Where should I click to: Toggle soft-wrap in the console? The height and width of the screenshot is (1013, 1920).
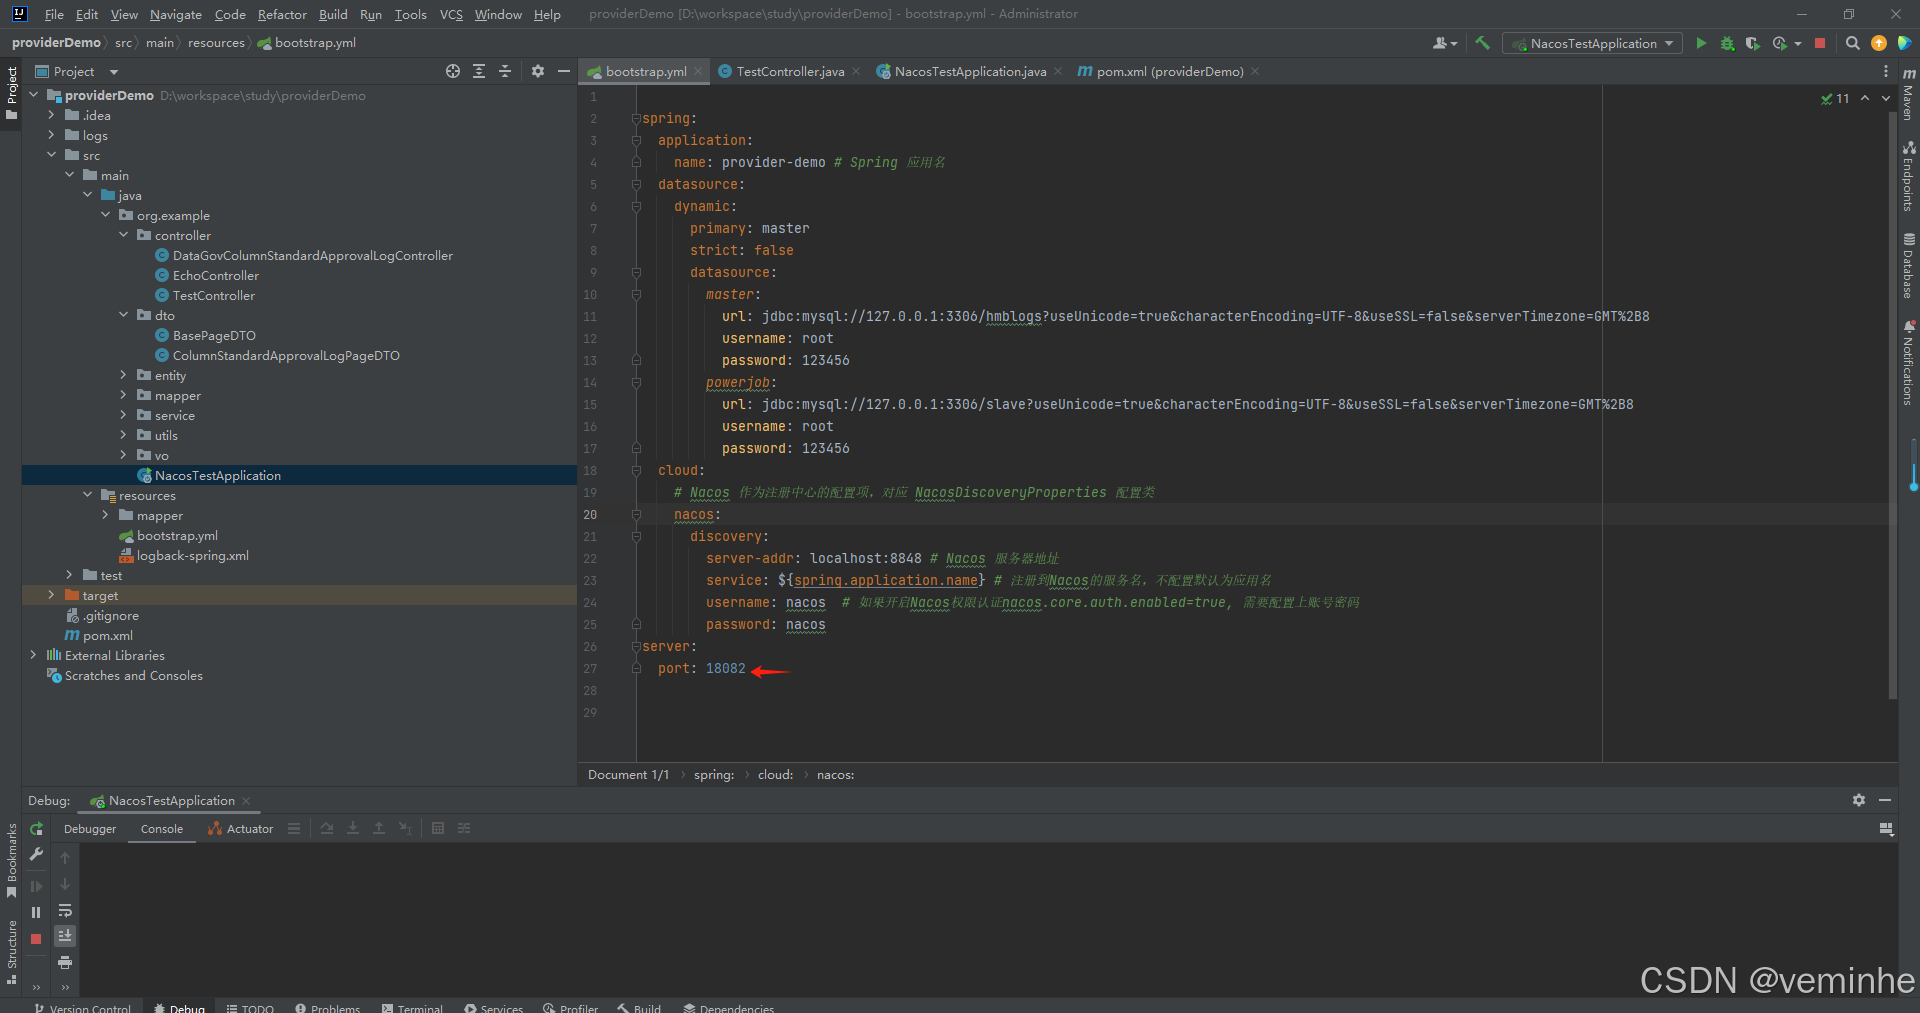click(65, 910)
